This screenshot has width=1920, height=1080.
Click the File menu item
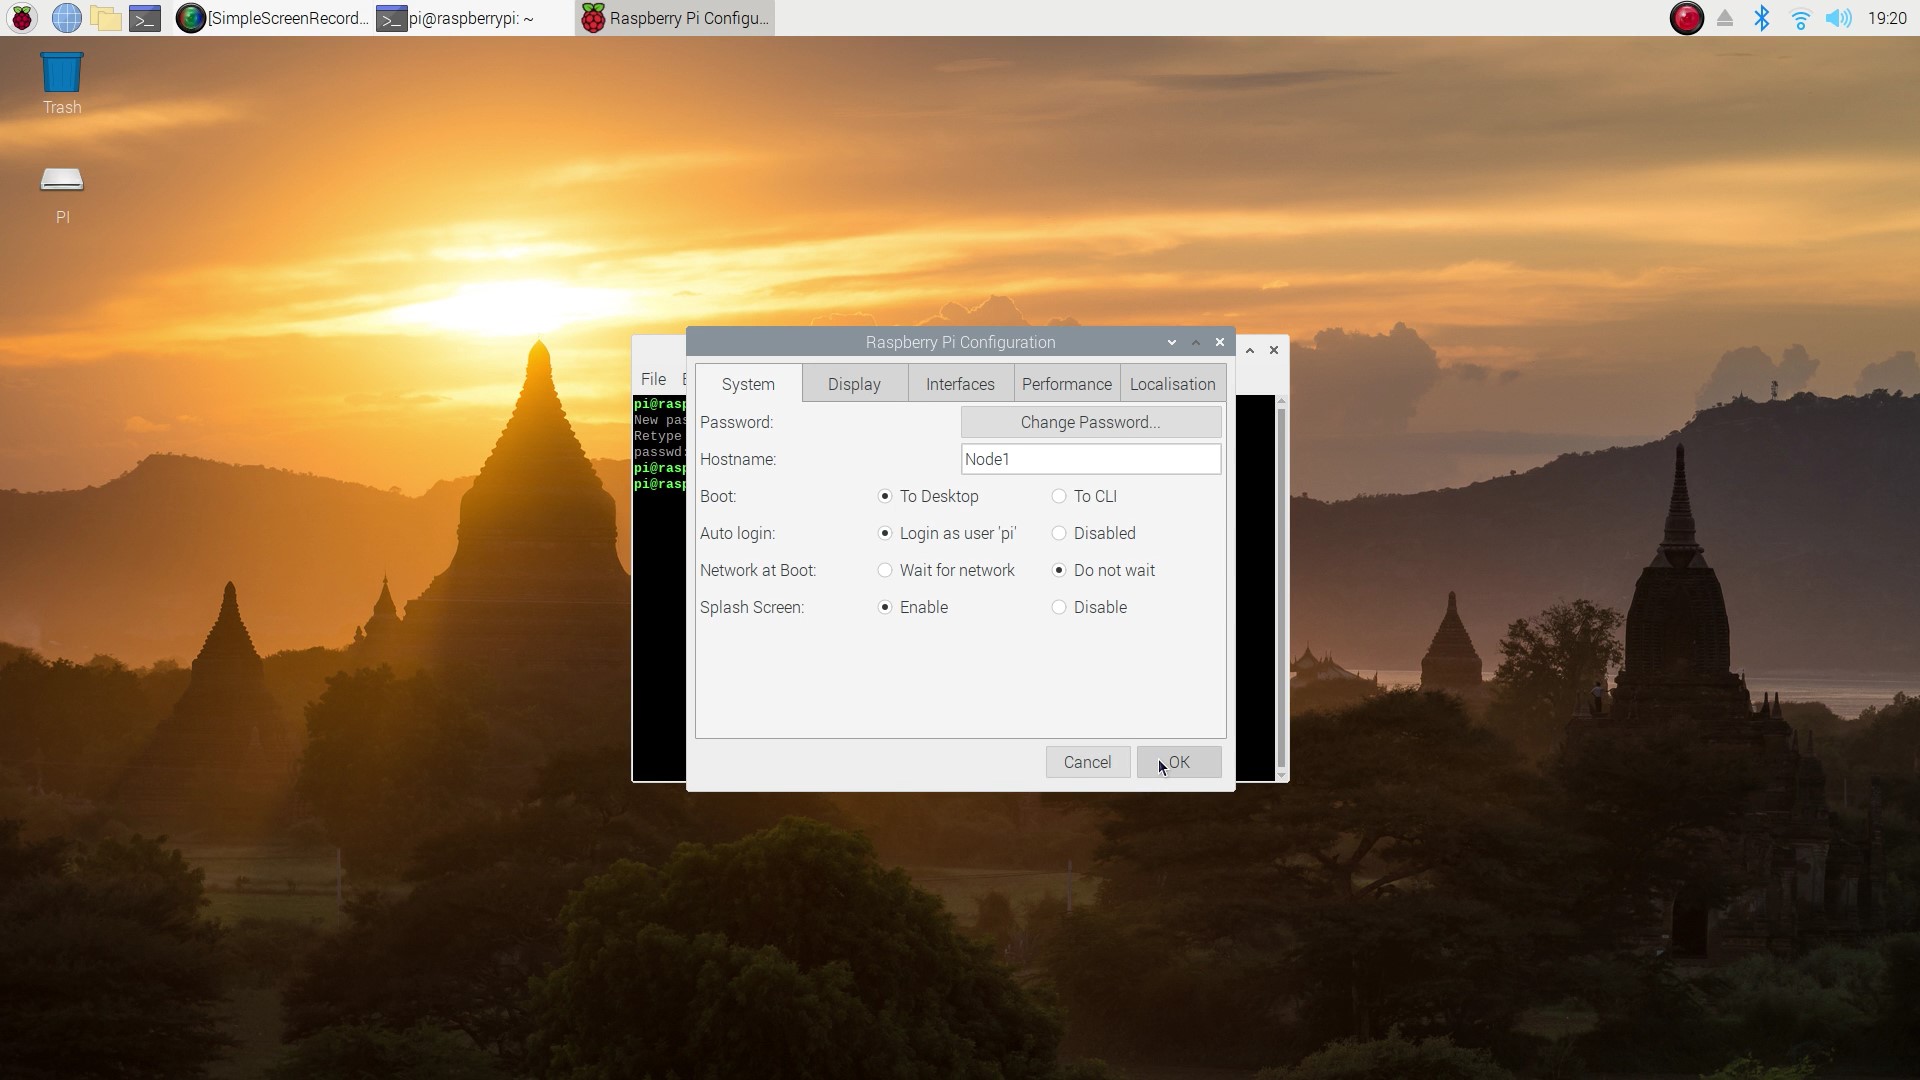[x=651, y=378]
